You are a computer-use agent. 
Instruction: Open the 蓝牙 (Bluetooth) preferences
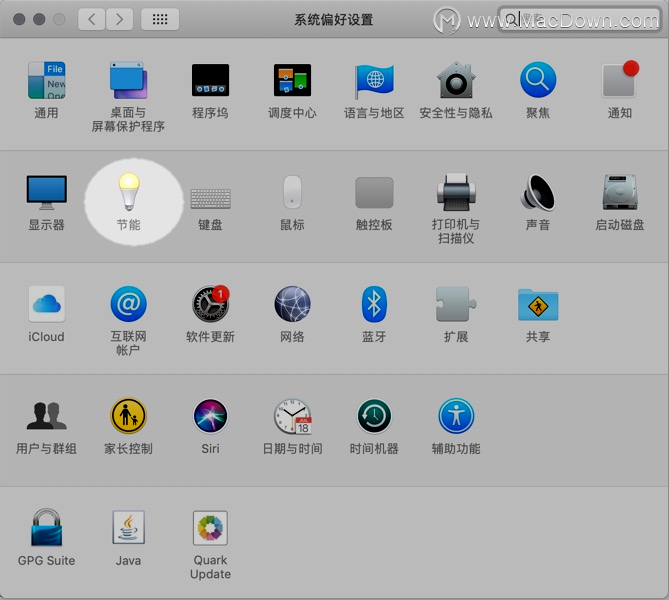point(374,304)
